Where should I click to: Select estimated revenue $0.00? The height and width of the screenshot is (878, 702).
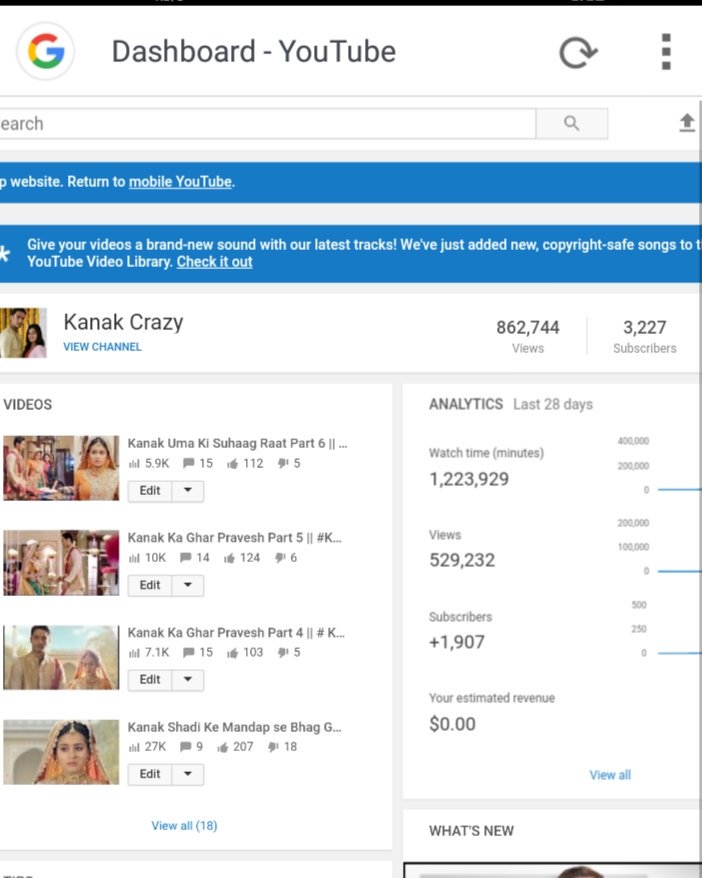pos(452,724)
